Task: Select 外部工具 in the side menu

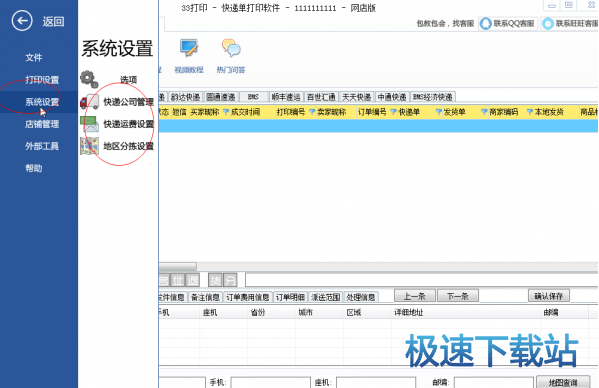Action: click(x=42, y=146)
